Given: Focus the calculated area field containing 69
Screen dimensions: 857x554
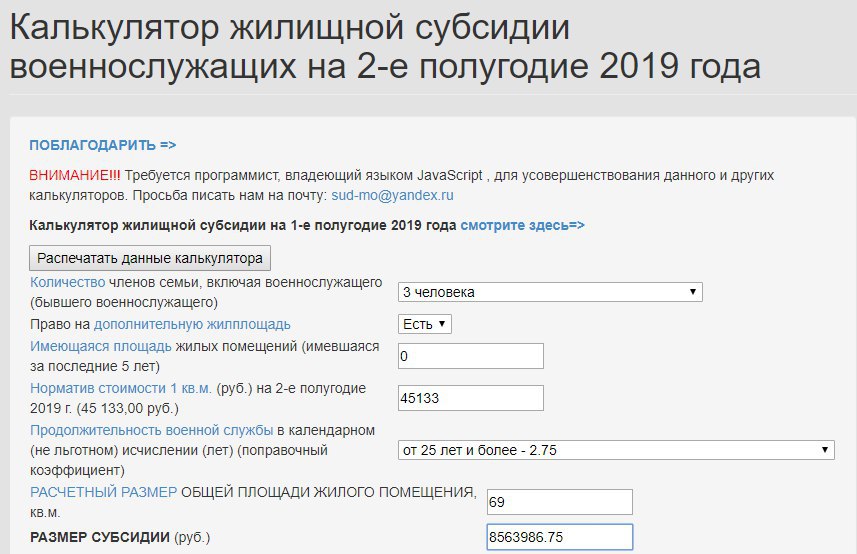Looking at the screenshot, I should click(560, 502).
